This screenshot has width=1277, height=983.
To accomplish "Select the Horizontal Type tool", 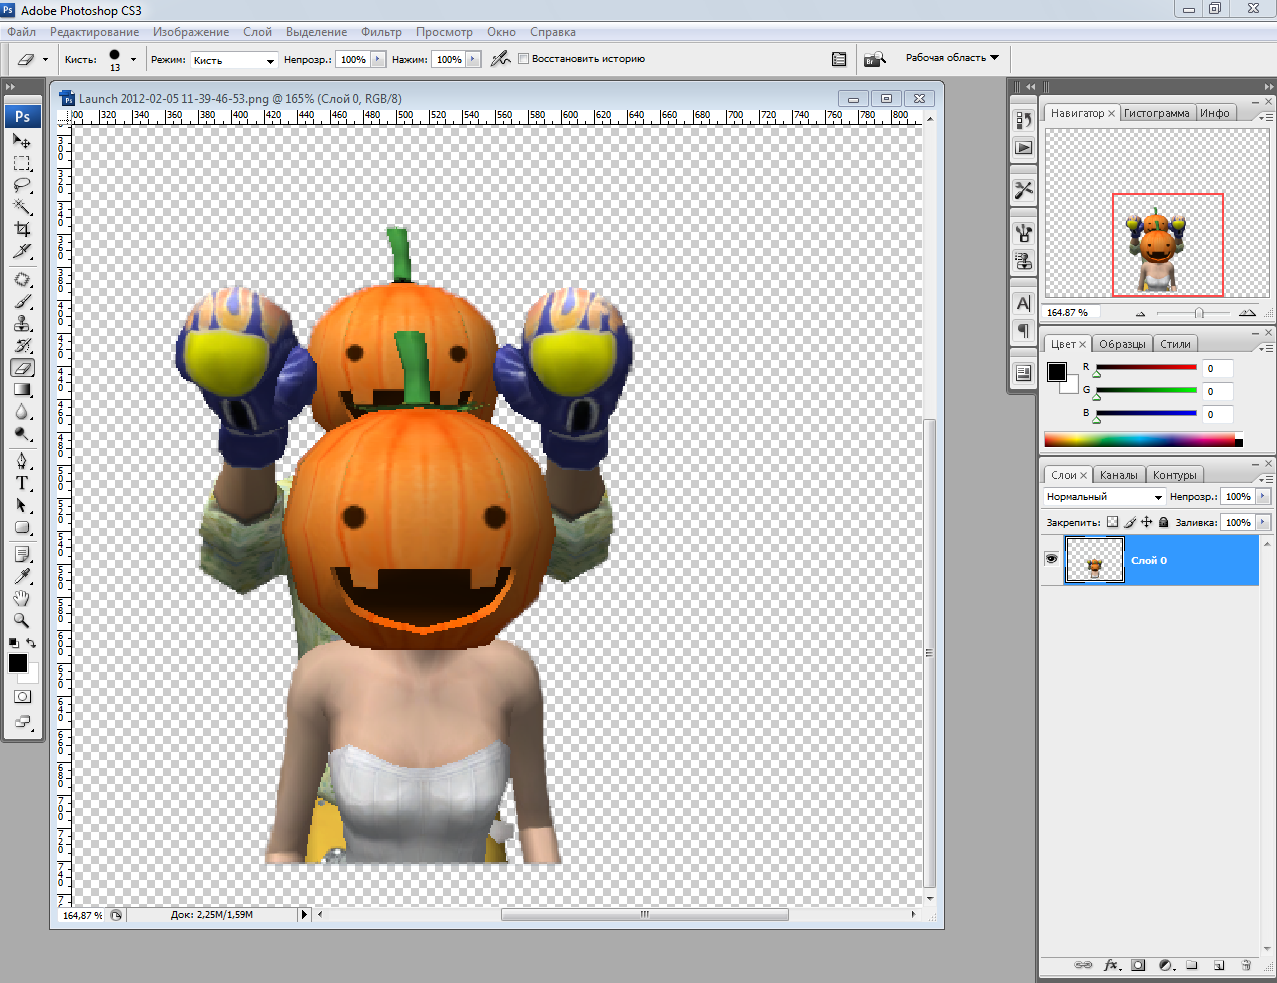I will pos(22,483).
